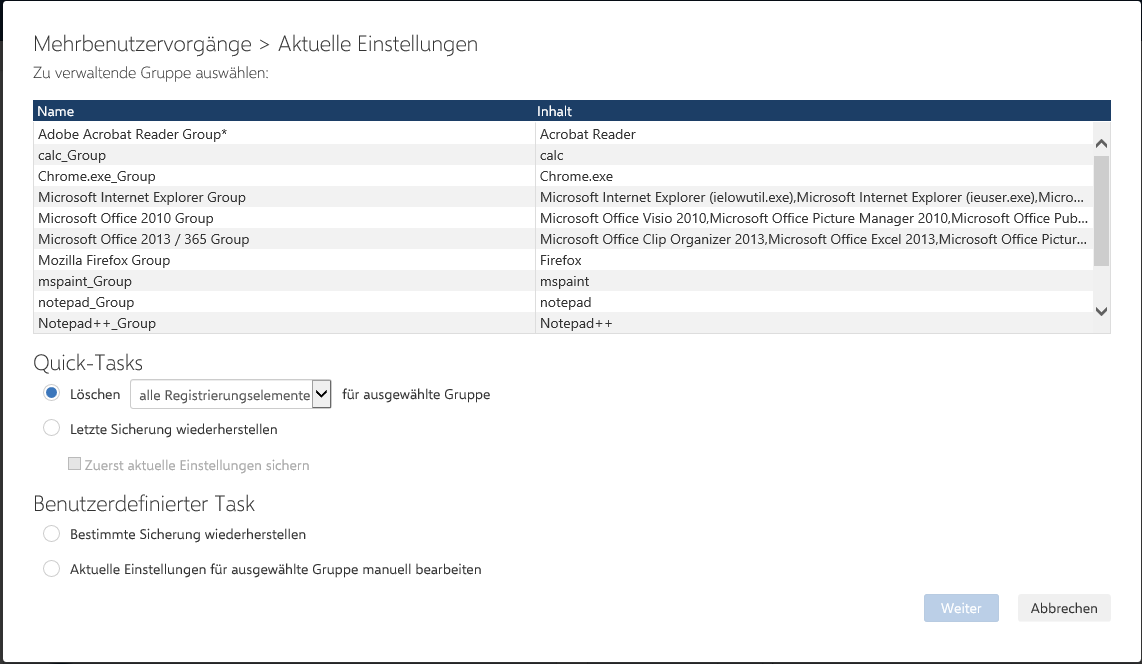Click the Microsoft Office Visio 2010 content cell

point(814,218)
